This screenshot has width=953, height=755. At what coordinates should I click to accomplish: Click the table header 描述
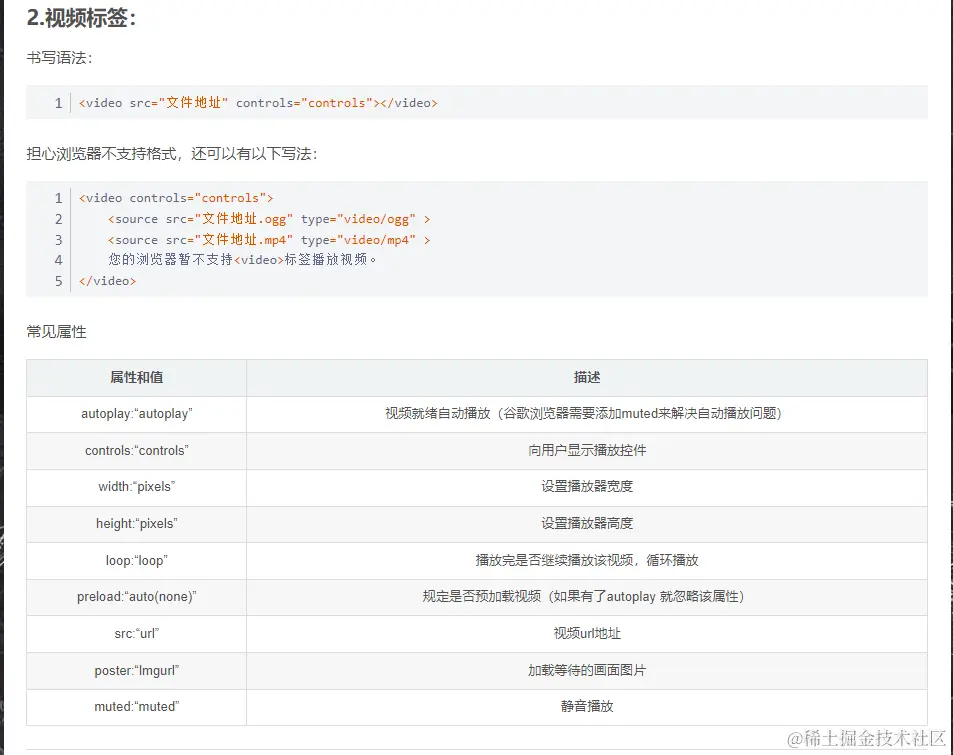click(587, 378)
